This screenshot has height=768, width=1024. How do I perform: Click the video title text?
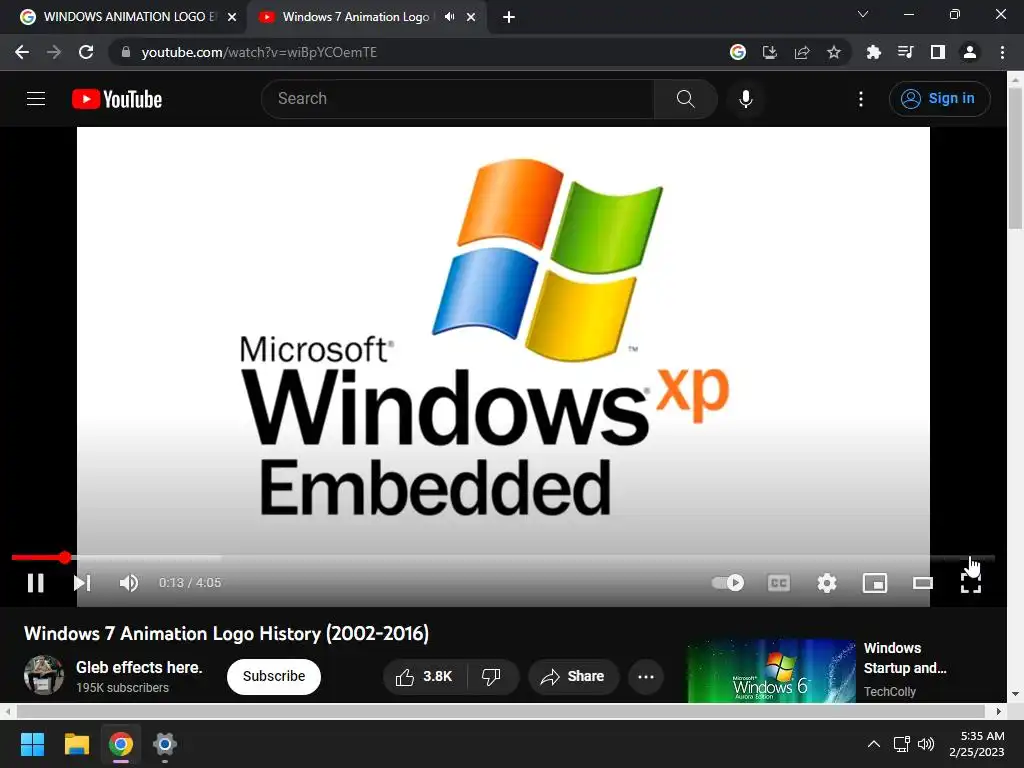click(226, 633)
